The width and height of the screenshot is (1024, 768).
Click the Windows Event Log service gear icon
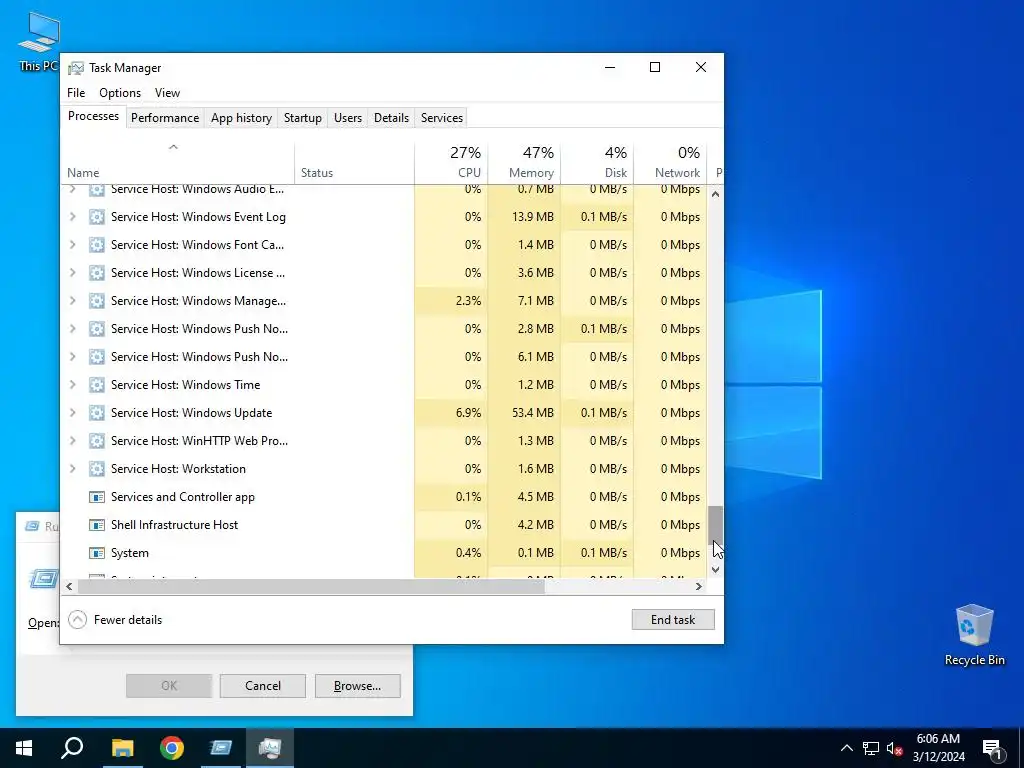coord(97,217)
